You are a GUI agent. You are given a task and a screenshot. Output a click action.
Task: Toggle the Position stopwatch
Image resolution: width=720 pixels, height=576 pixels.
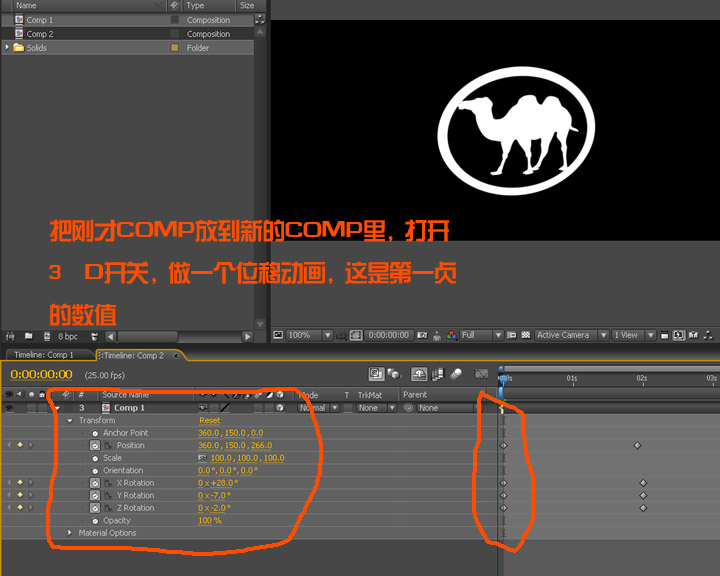(95, 445)
